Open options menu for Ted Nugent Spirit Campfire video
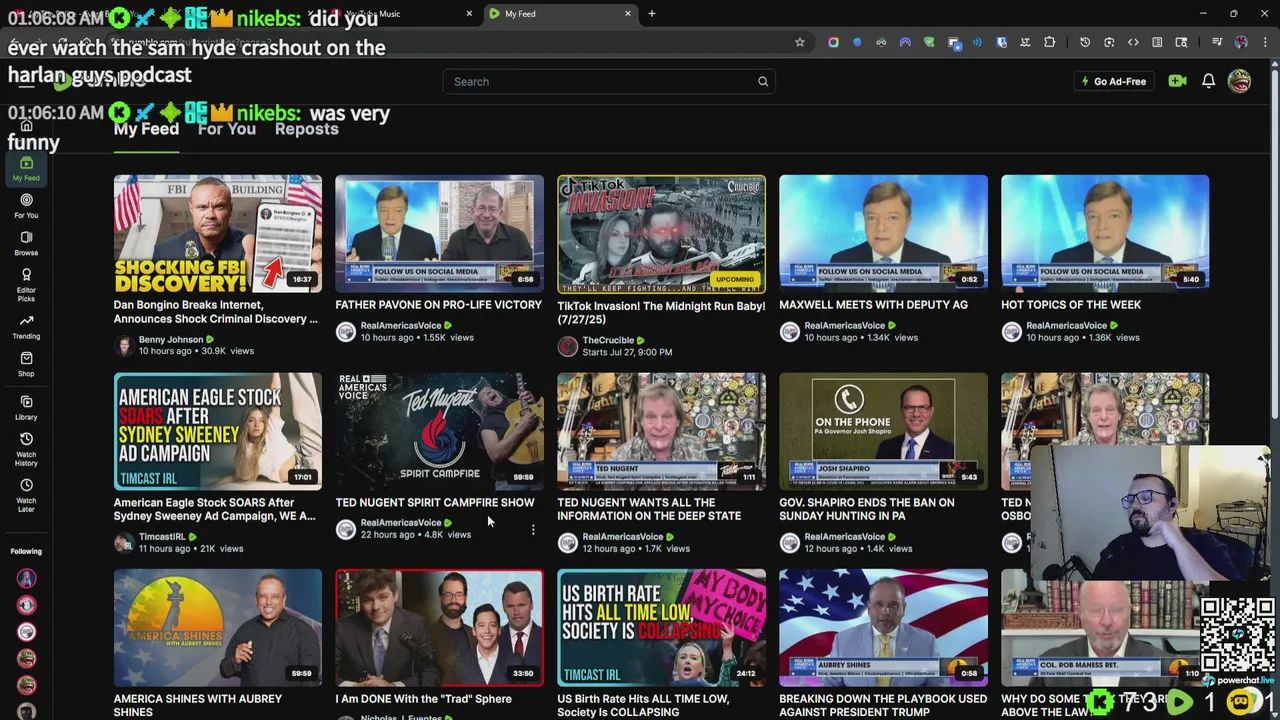1280x720 pixels. pos(533,530)
